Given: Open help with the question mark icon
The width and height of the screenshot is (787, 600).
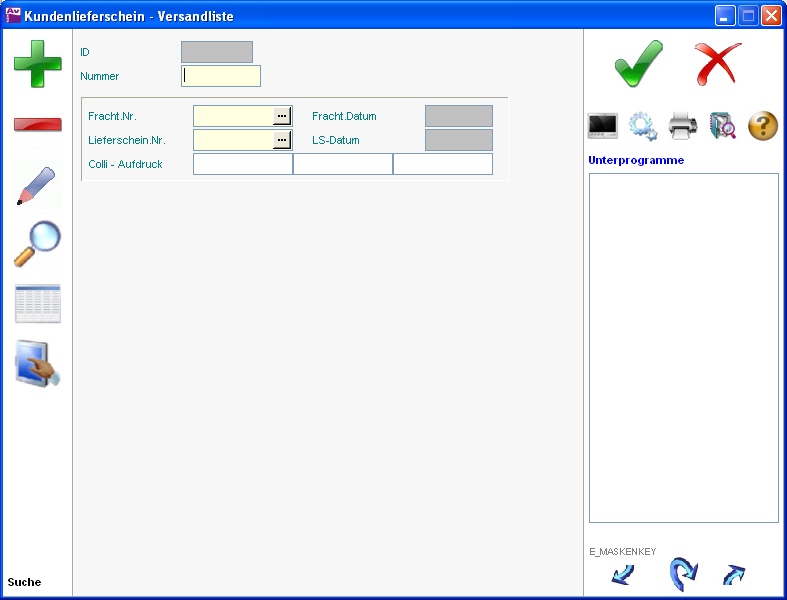Looking at the screenshot, I should click(x=762, y=126).
